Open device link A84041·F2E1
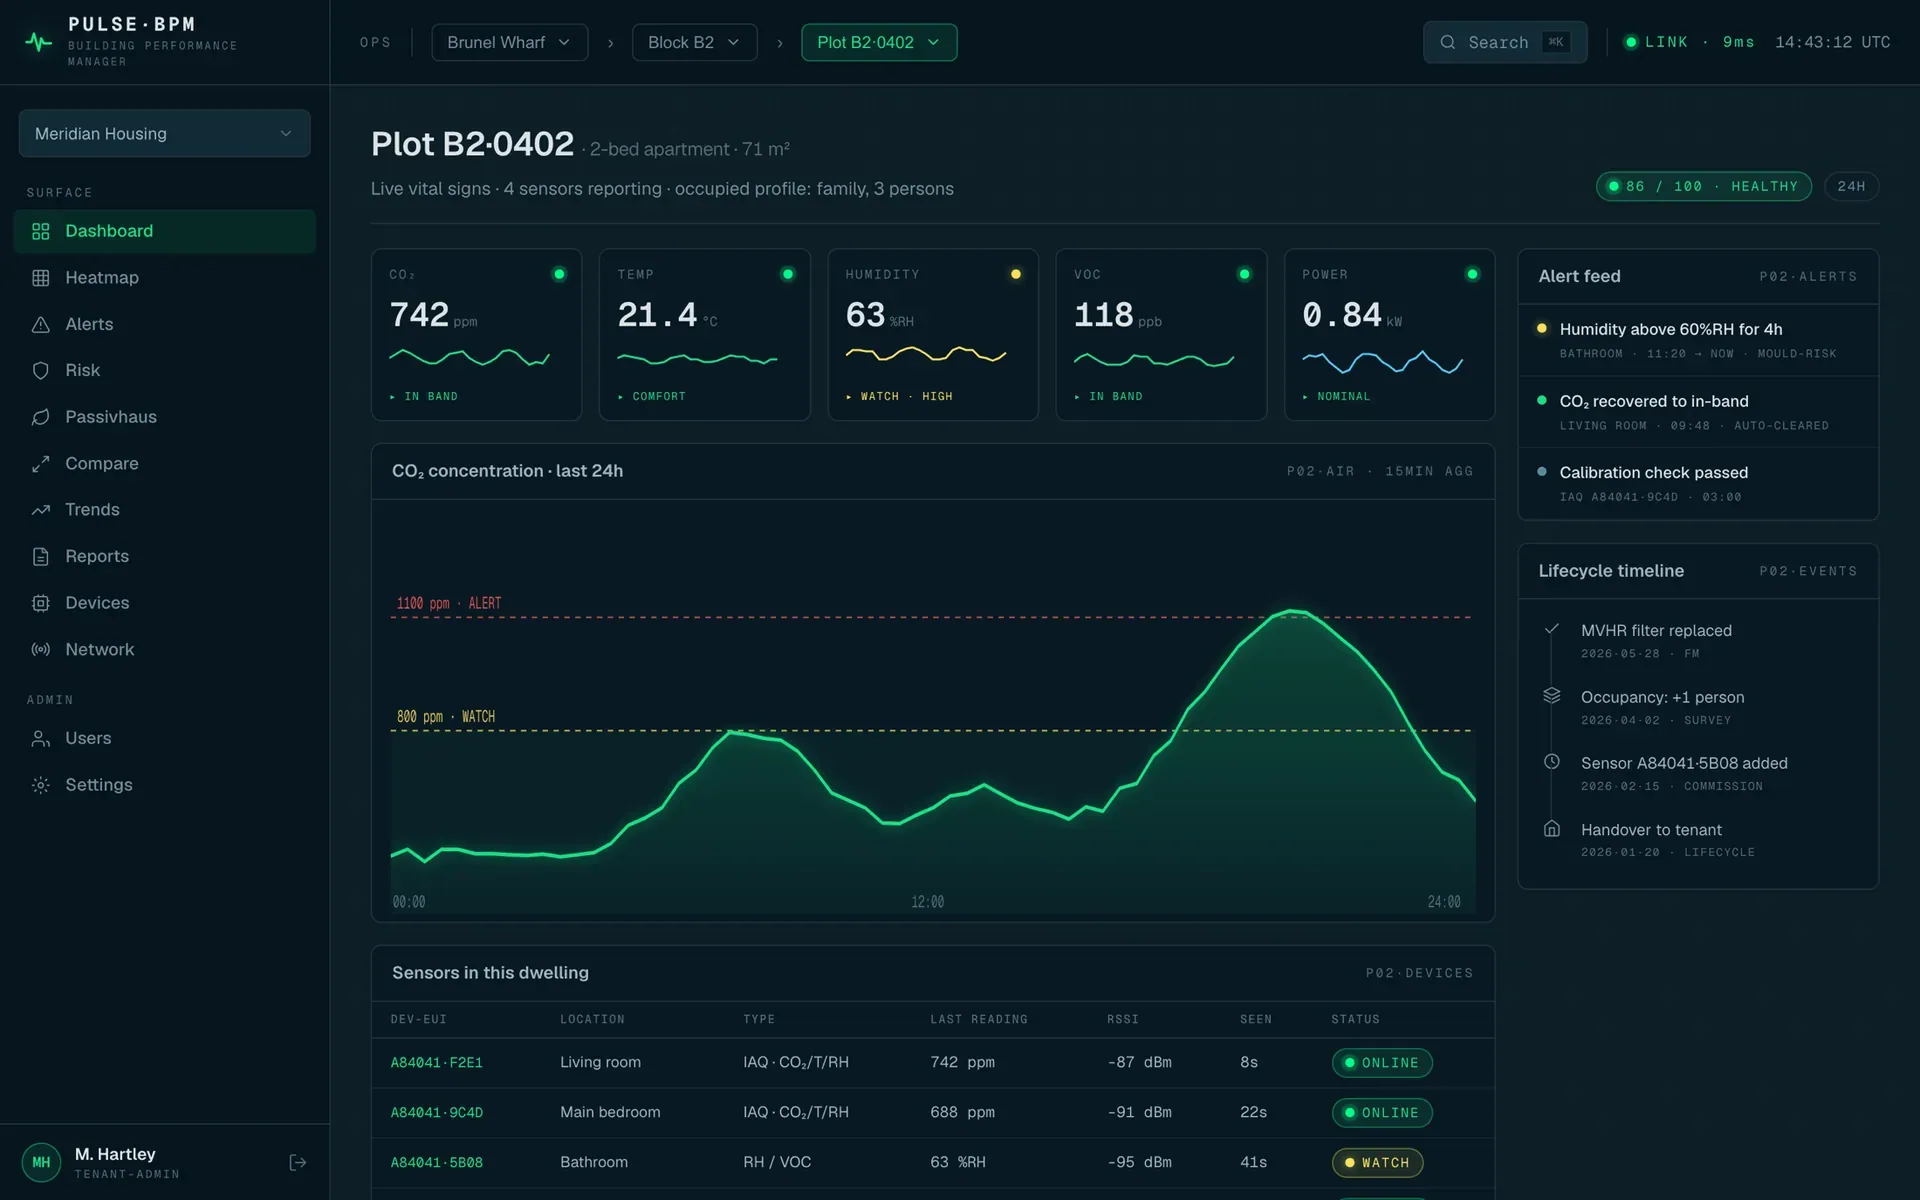Viewport: 1920px width, 1200px height. (x=436, y=1062)
